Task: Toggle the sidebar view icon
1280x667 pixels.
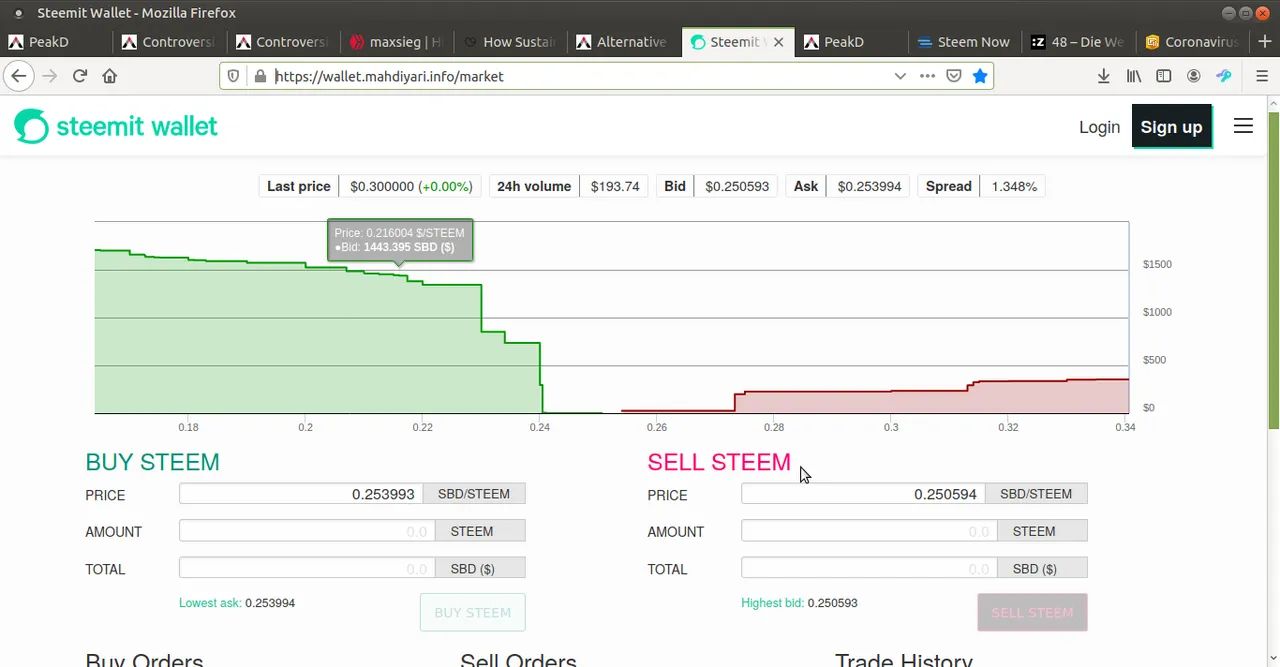Action: click(x=1164, y=76)
